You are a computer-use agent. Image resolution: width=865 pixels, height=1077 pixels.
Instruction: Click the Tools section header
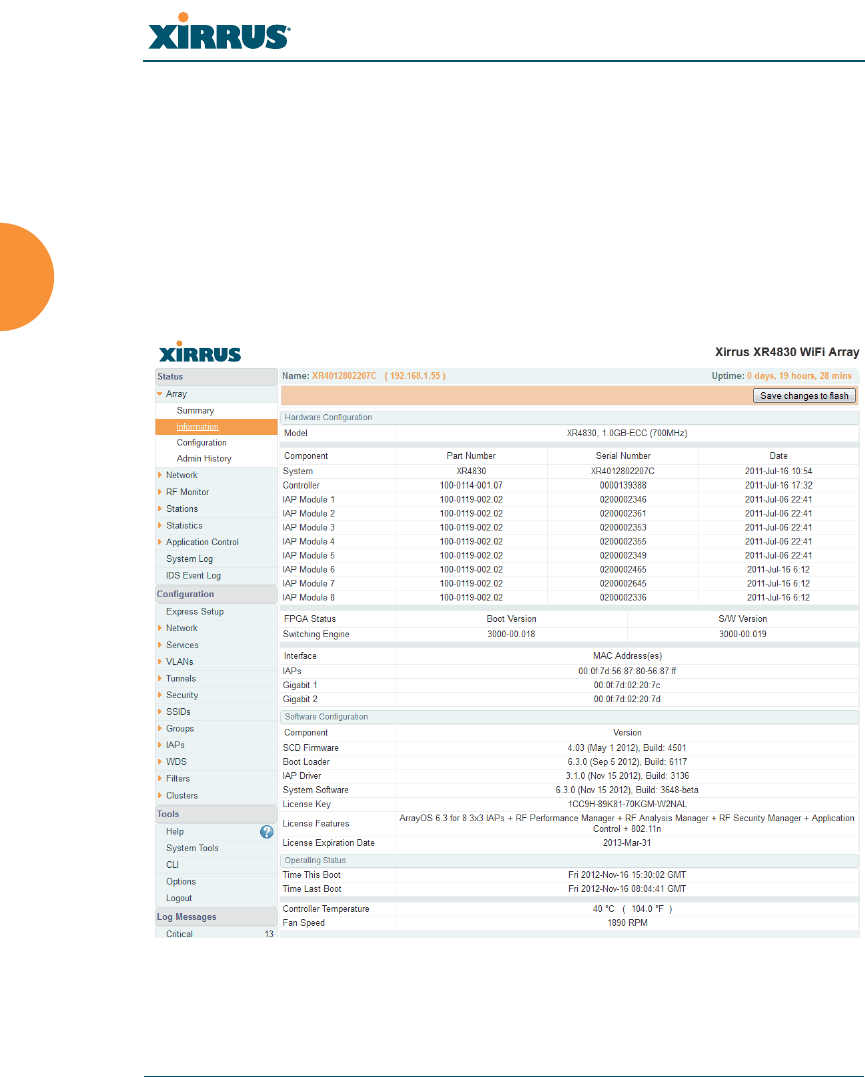216,814
